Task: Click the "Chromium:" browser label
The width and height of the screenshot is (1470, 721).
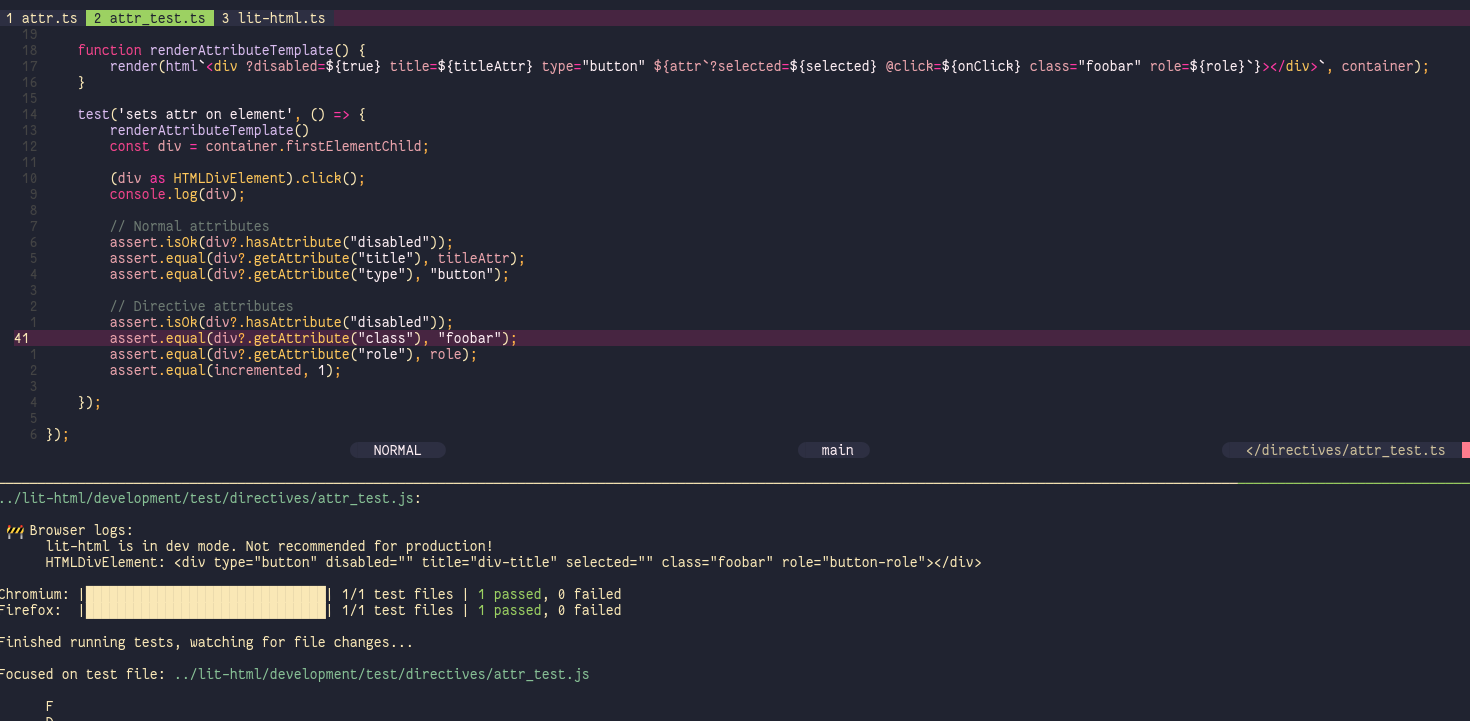Action: pyautogui.click(x=34, y=594)
